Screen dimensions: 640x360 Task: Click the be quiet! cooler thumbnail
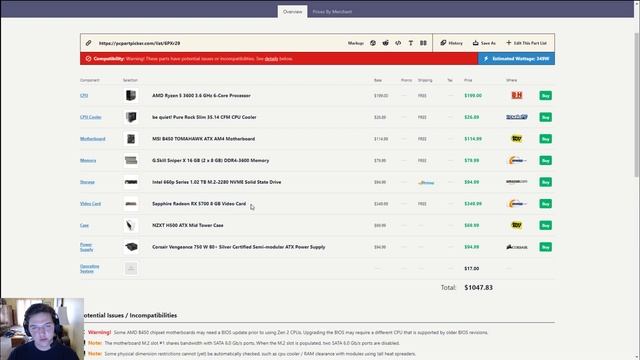pyautogui.click(x=131, y=117)
